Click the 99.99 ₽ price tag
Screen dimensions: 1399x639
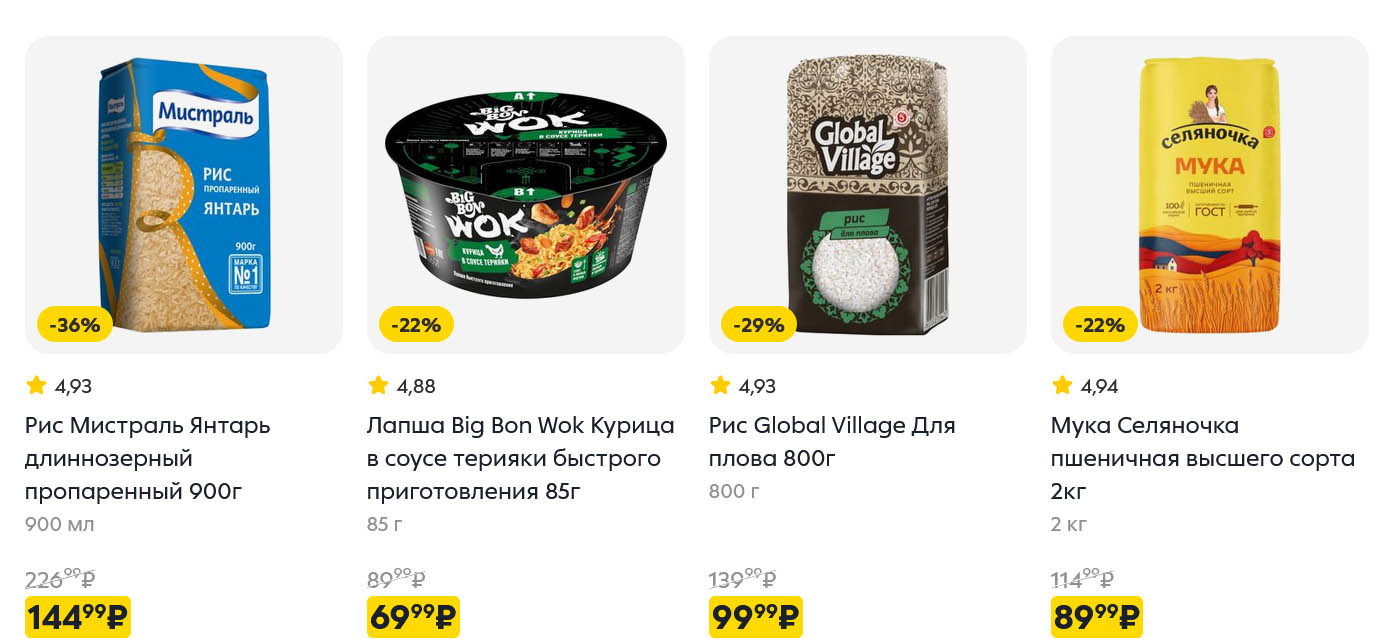pyautogui.click(x=755, y=617)
